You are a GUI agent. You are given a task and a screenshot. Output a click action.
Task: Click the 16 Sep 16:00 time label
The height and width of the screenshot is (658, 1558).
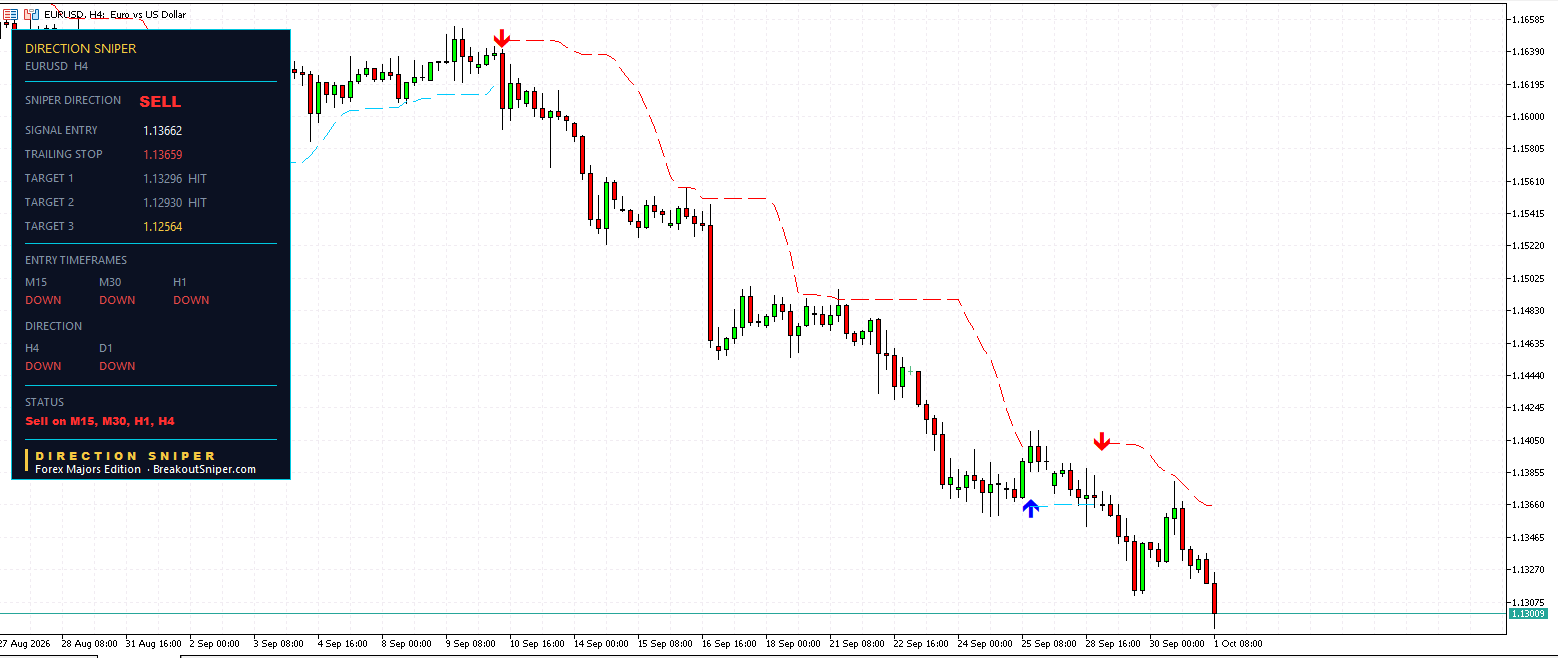(729, 643)
